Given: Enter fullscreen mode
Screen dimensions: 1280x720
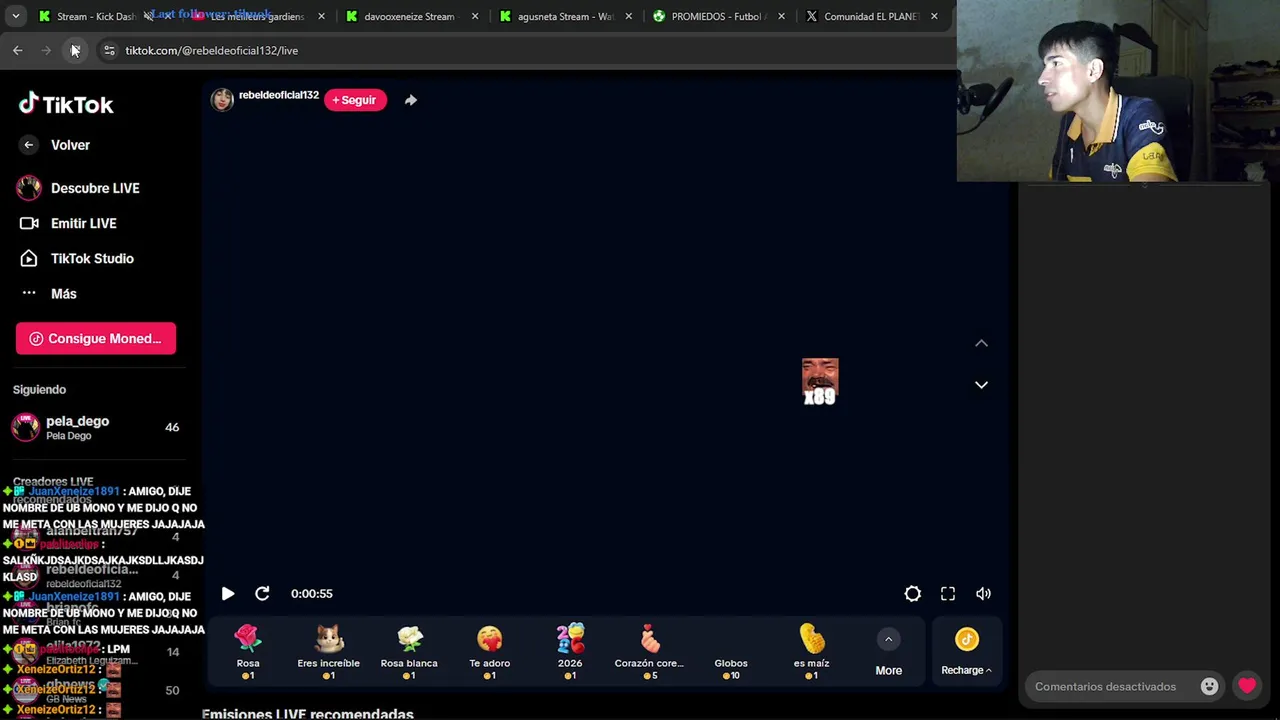Looking at the screenshot, I should coord(948,594).
